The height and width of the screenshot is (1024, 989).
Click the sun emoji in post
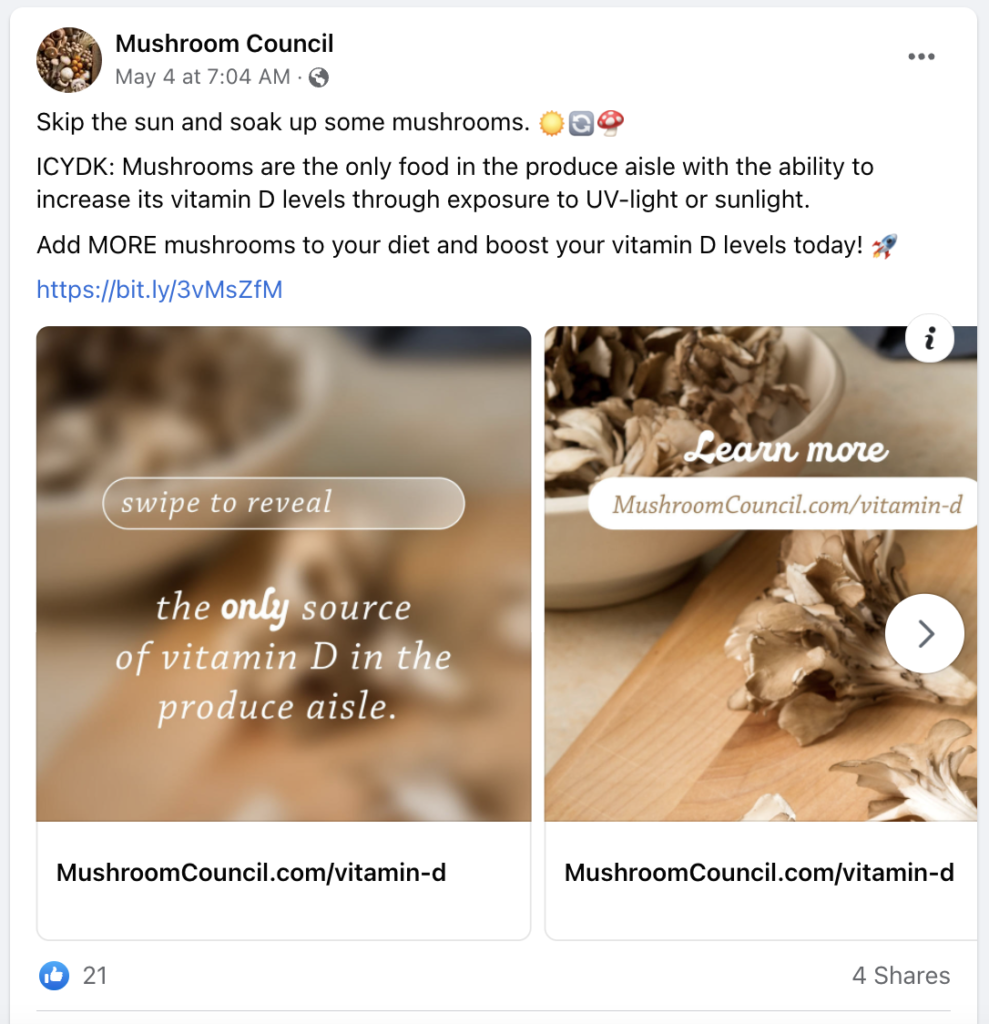(x=551, y=123)
